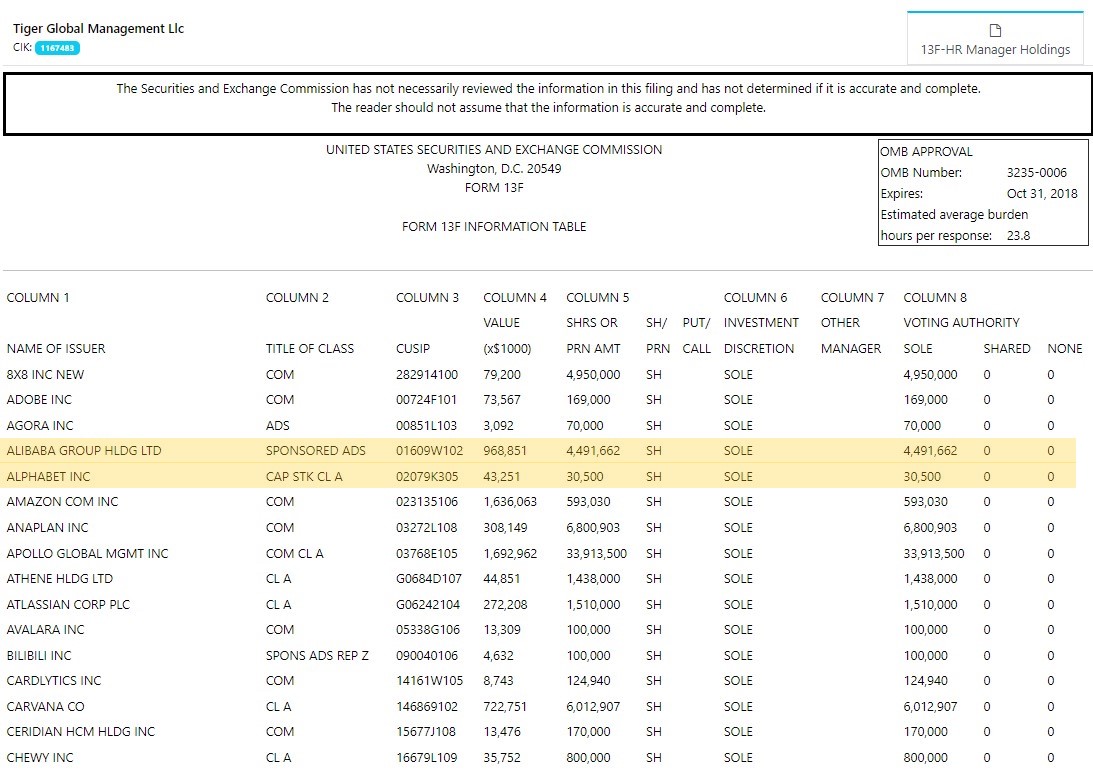
Task: Click the ANAPLAN INC shares amount 6,800,903
Action: pos(593,528)
